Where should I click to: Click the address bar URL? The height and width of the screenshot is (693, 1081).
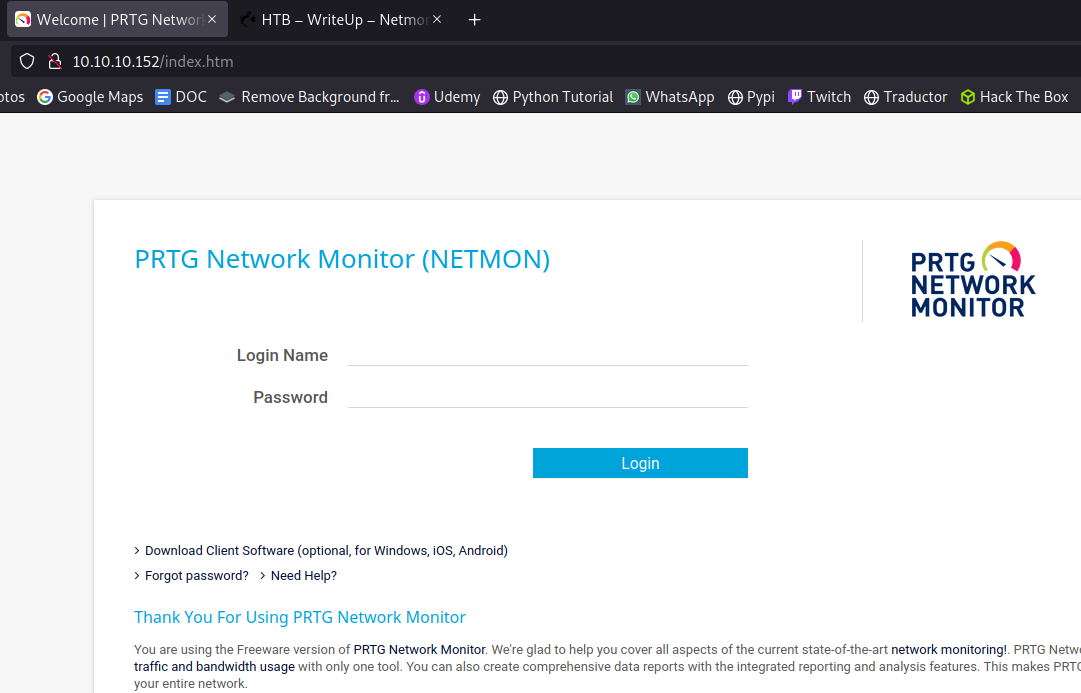[x=153, y=61]
